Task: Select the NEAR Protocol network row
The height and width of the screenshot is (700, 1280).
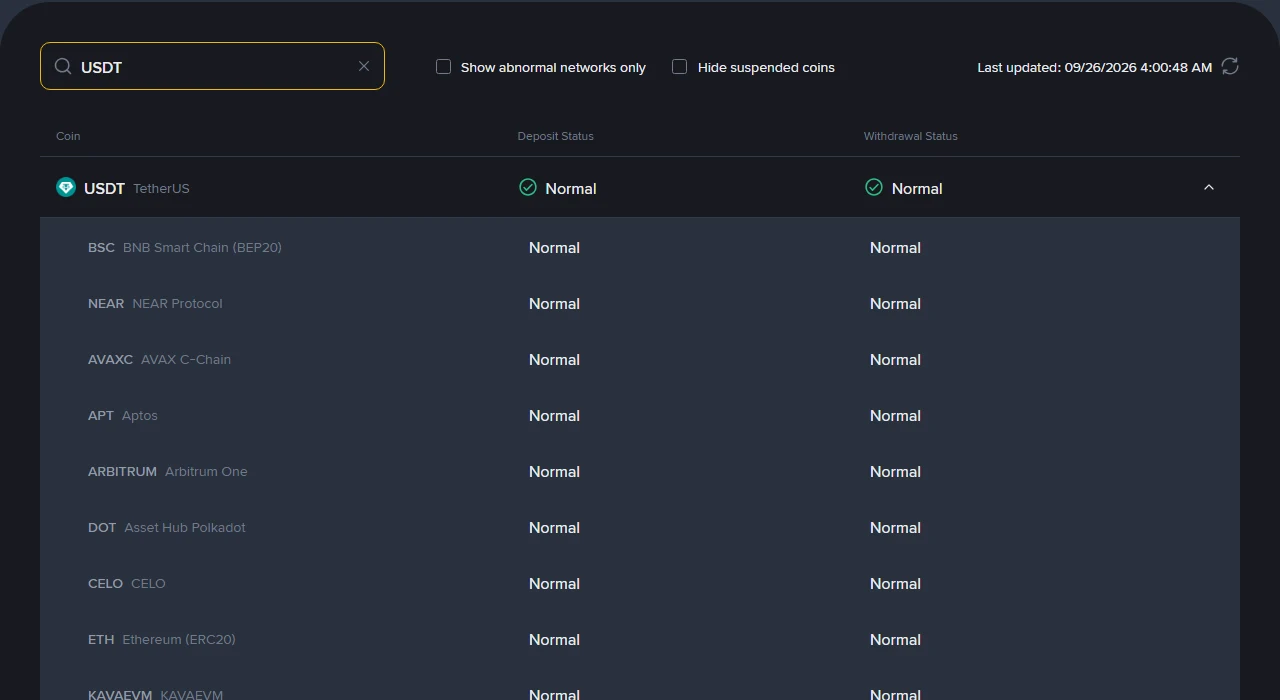Action: tap(640, 303)
